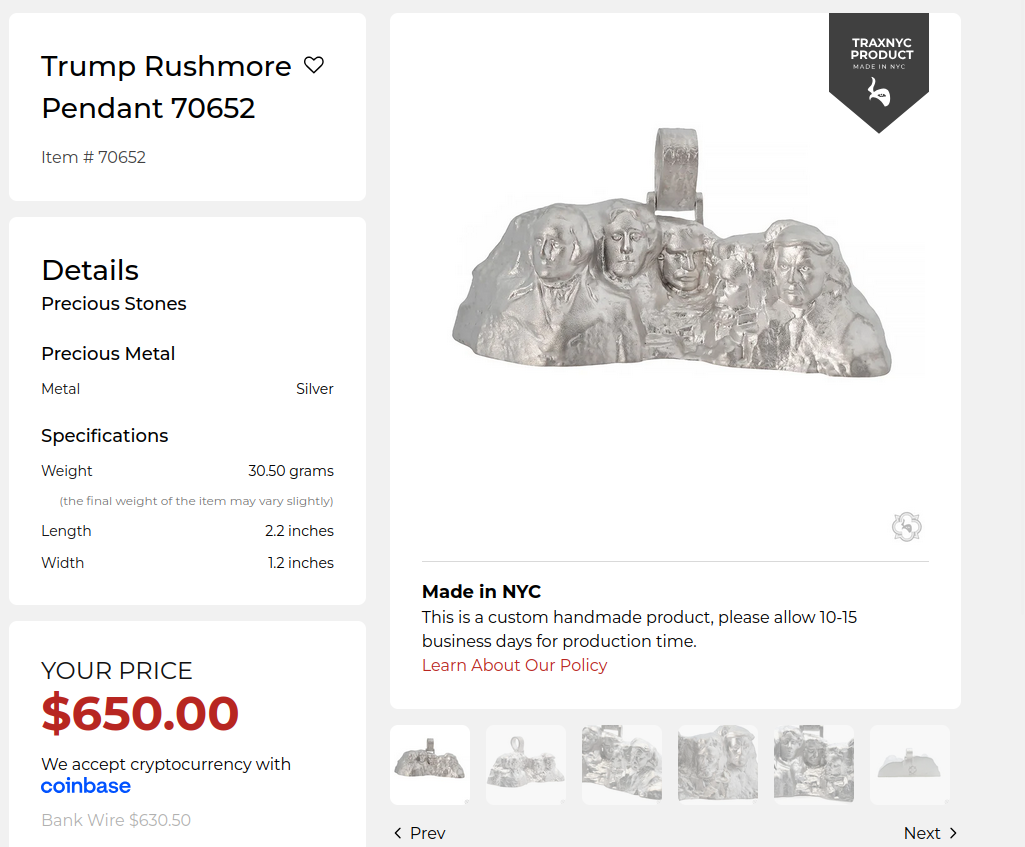Click the left chevron beside Prev

[398, 833]
